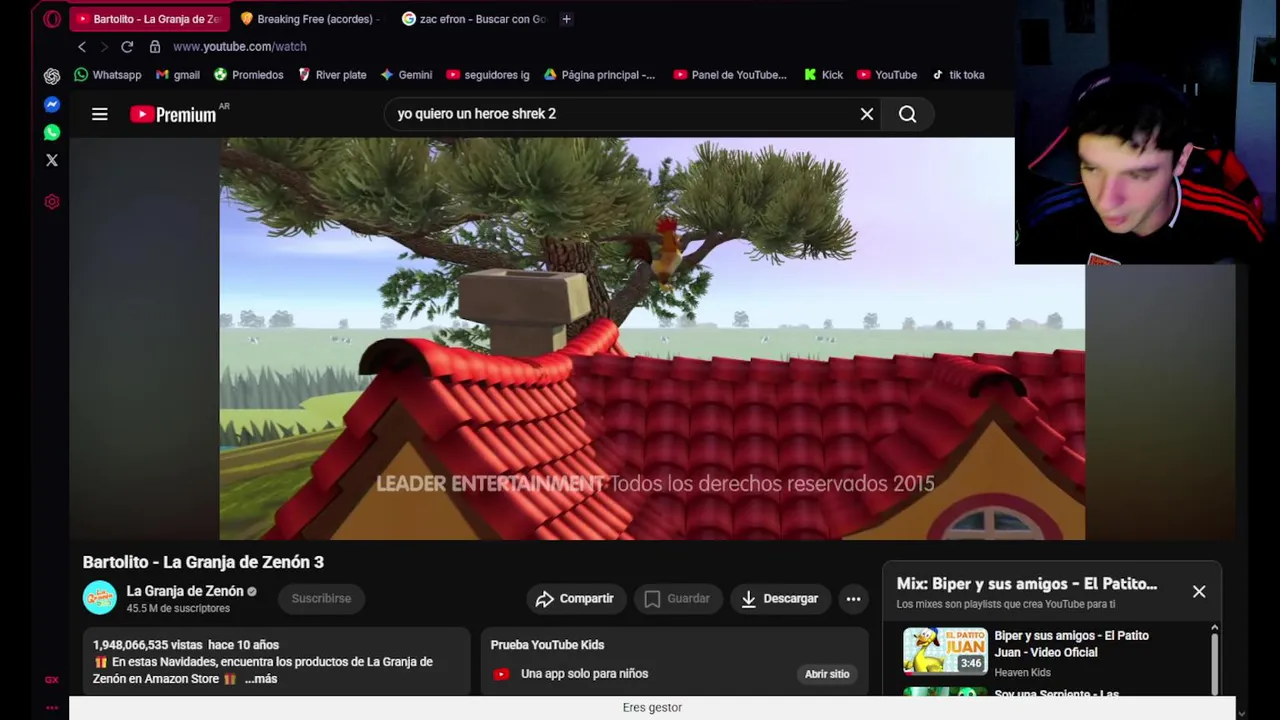The image size is (1280, 720).
Task: Open the Whatsapp bookmark
Action: pos(107,75)
